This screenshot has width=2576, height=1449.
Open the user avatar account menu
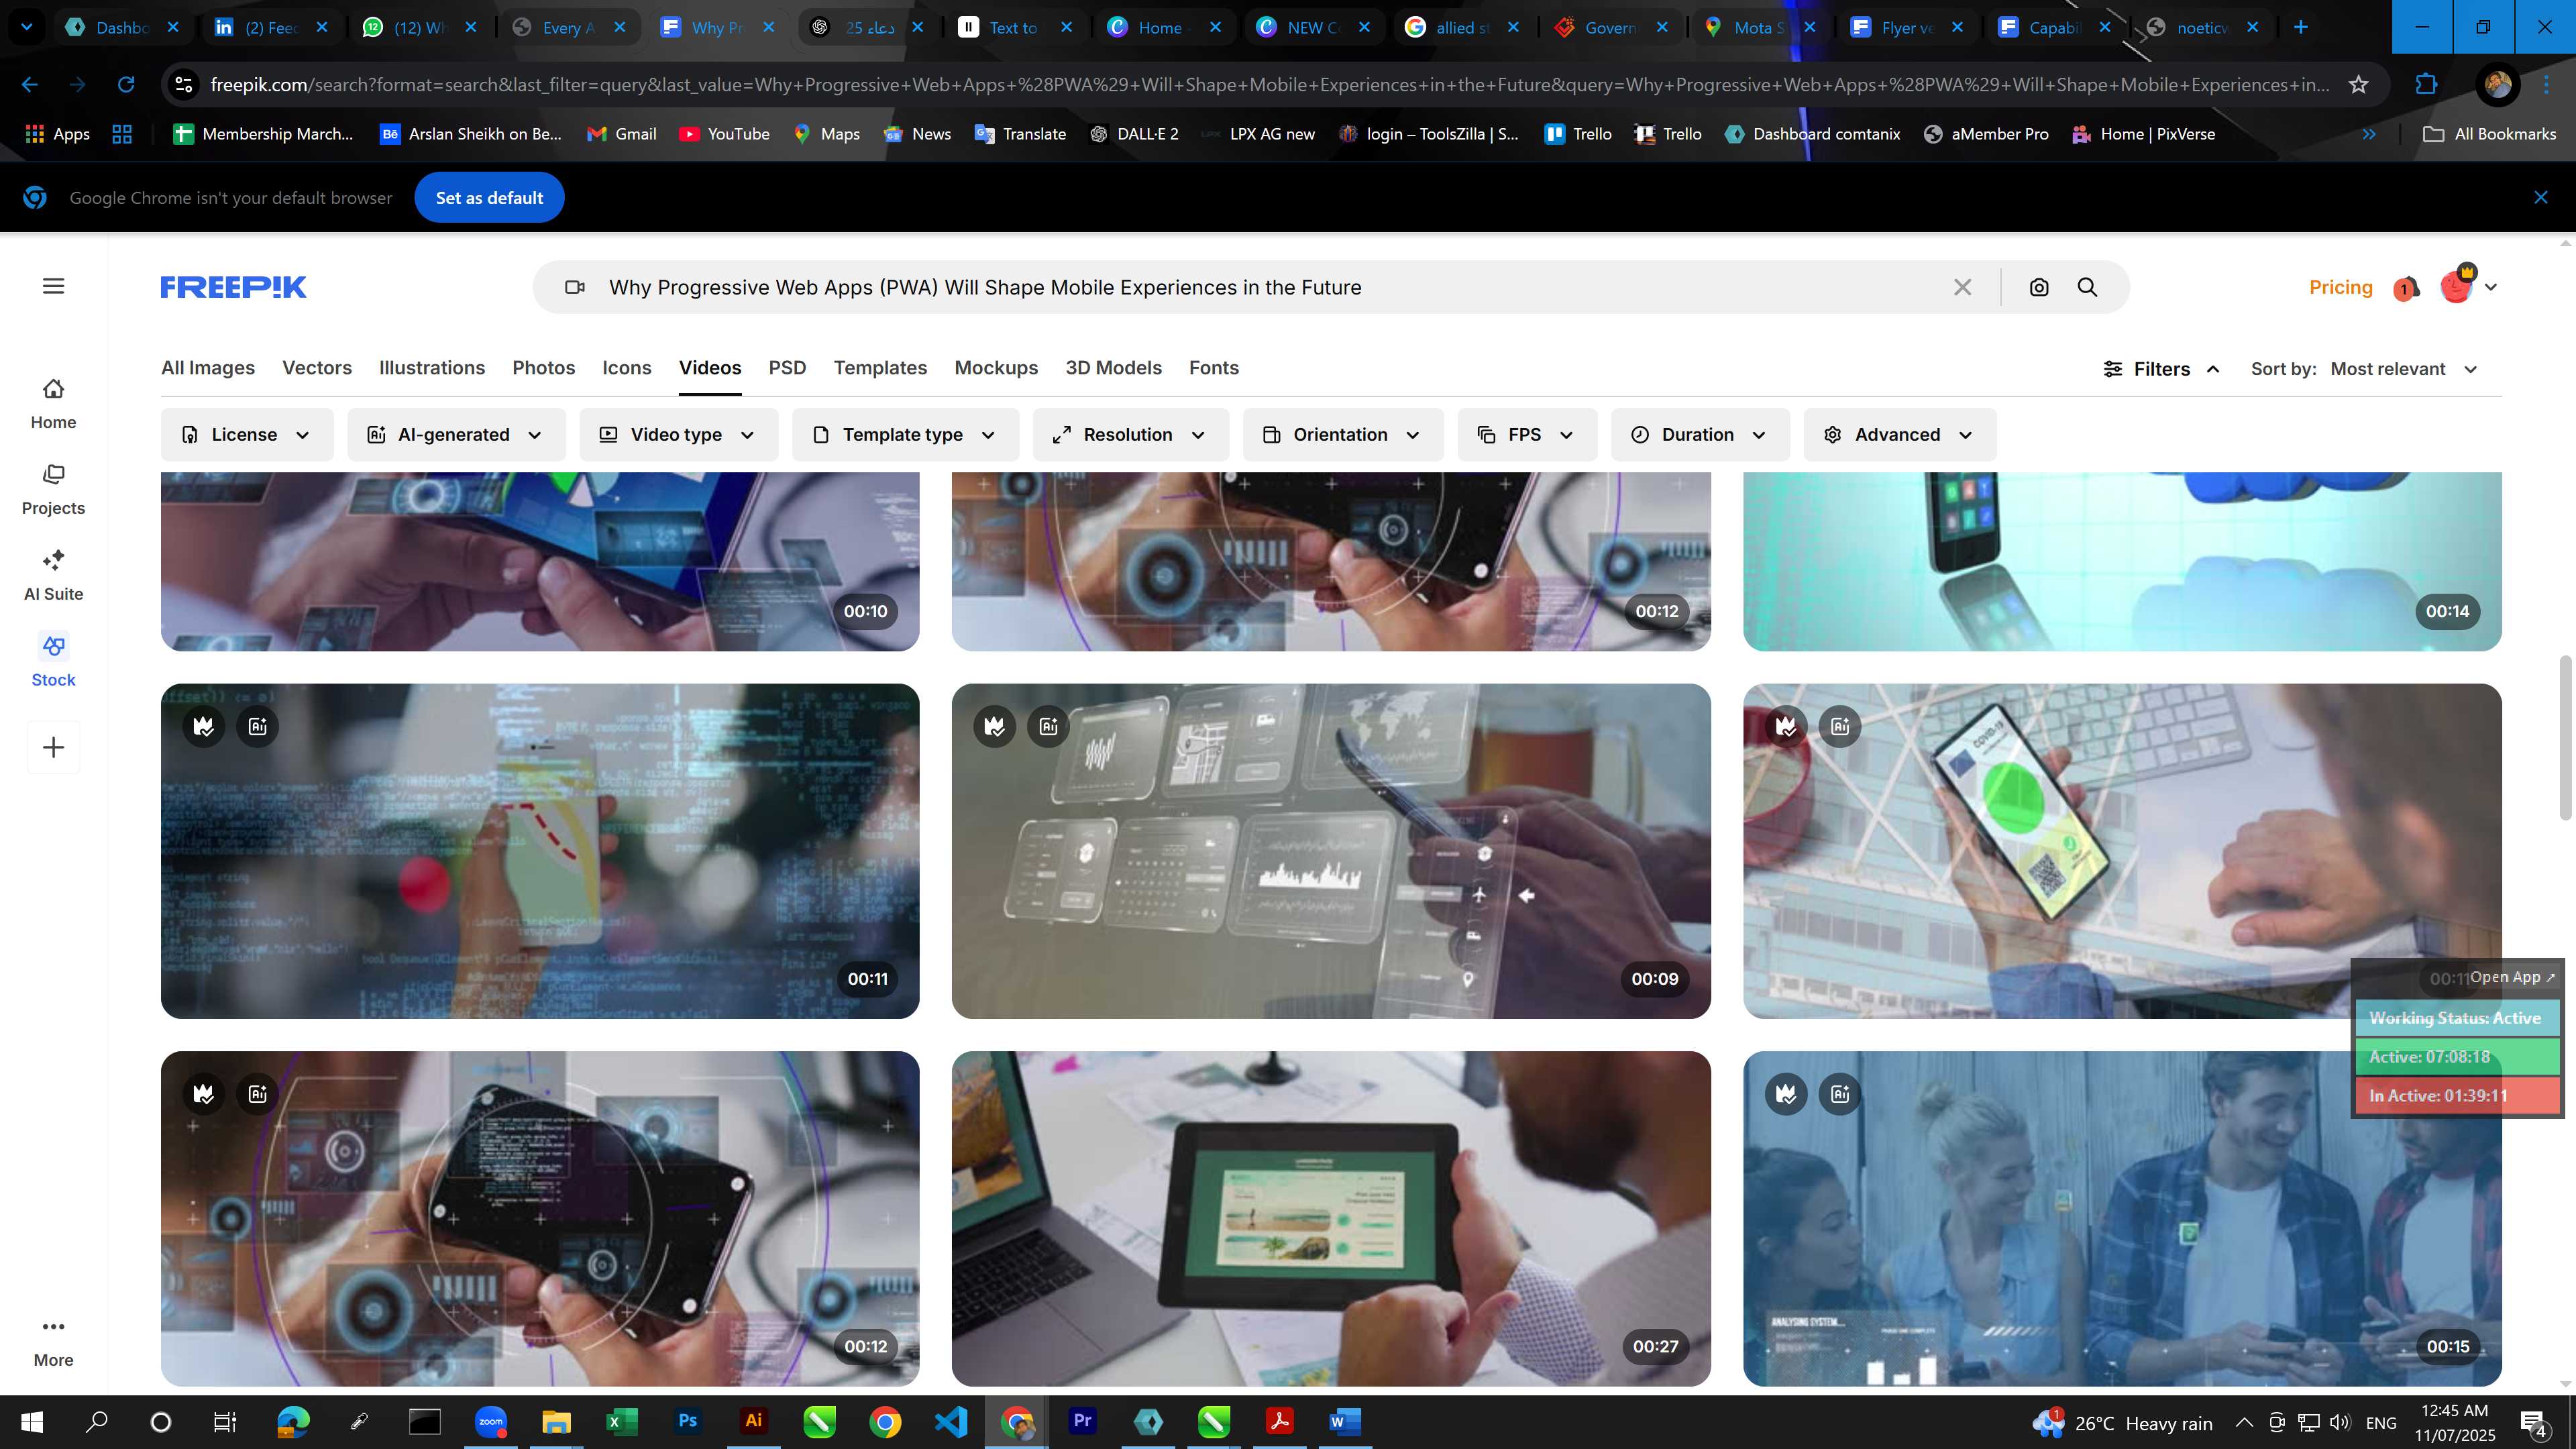tap(2468, 286)
